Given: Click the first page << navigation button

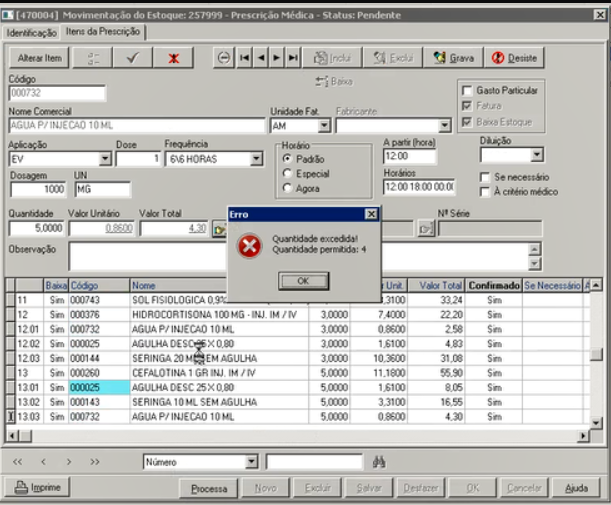Looking at the screenshot, I should coord(18,462).
